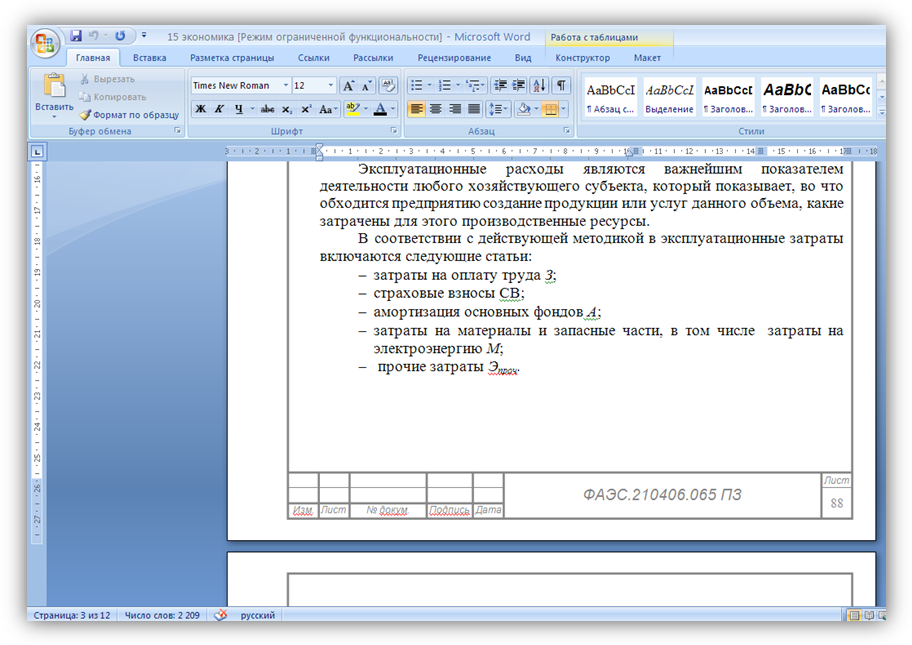Switch to the Рецензирование tab

tap(454, 58)
